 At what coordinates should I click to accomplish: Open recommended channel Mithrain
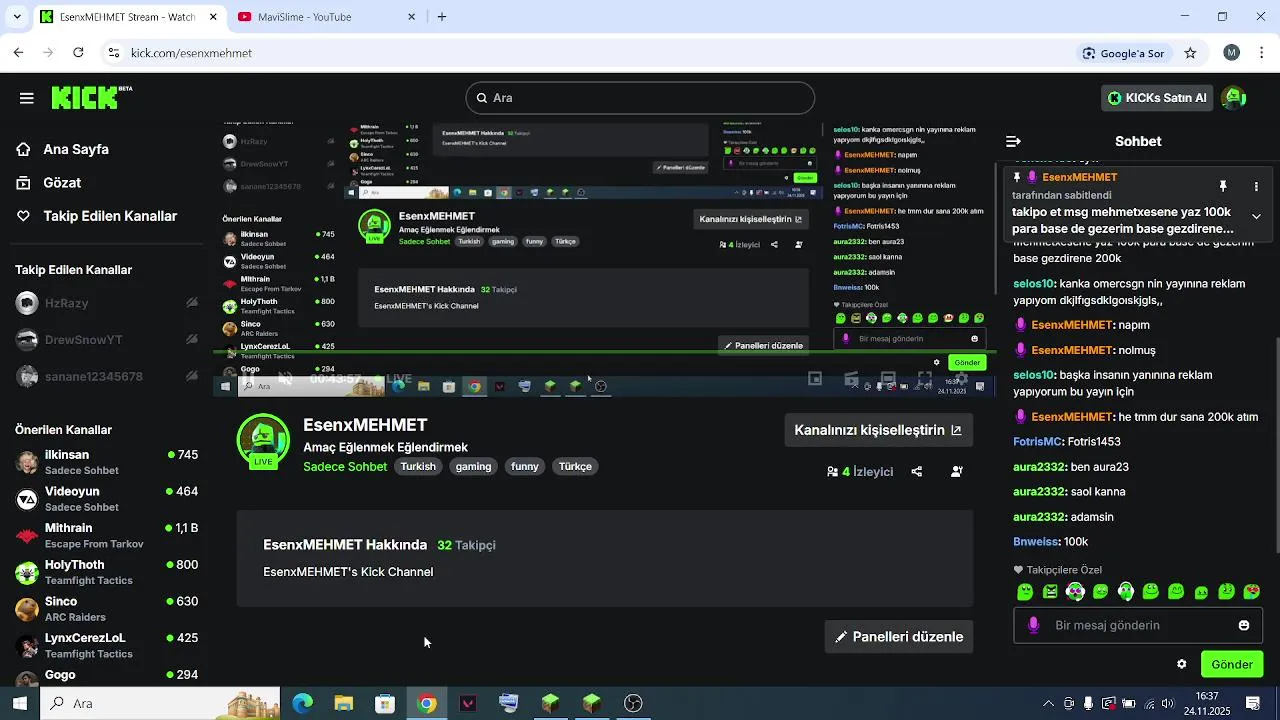click(x=106, y=535)
